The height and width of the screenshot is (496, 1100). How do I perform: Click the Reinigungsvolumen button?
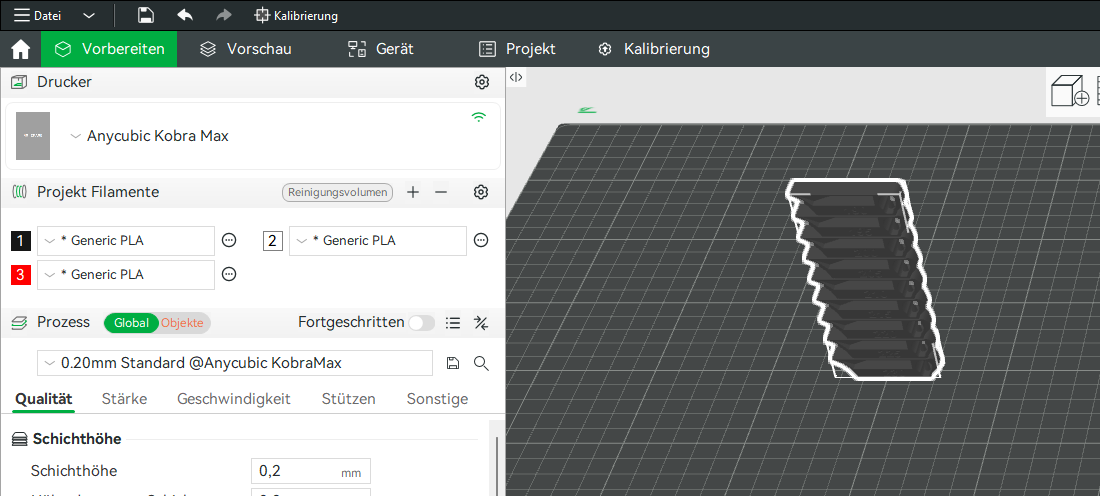(337, 192)
